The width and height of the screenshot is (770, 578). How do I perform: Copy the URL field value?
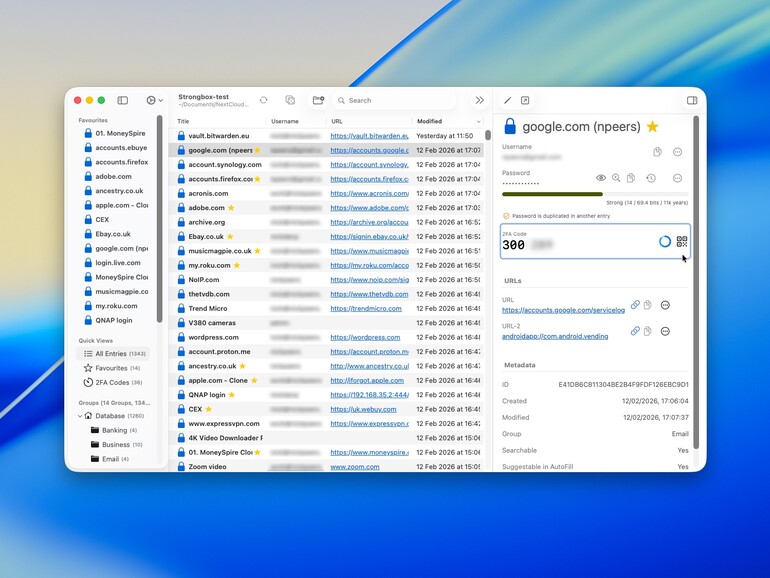[648, 305]
